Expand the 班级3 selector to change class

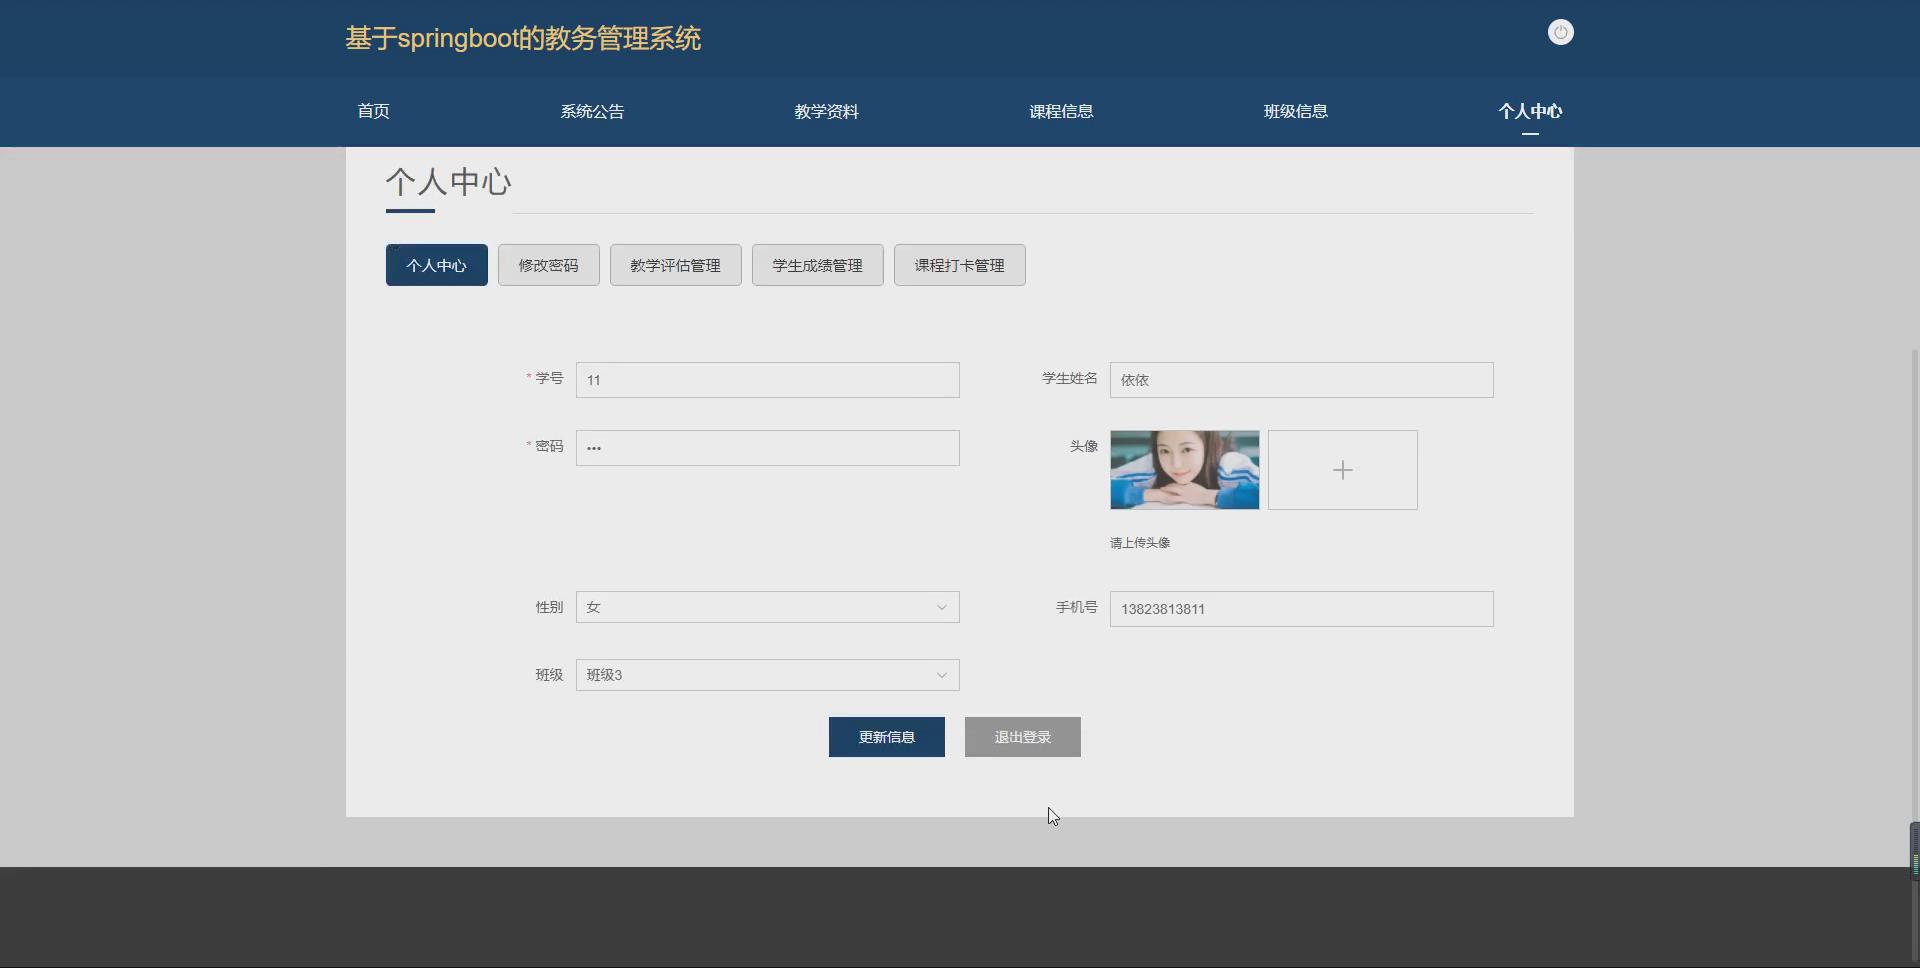[x=766, y=675]
